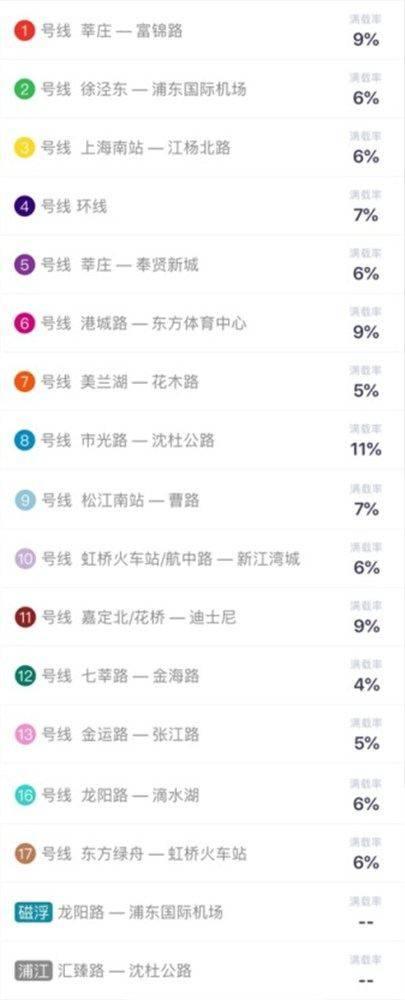Click the red Line 1 circle icon
405x1000 pixels.
[24, 31]
